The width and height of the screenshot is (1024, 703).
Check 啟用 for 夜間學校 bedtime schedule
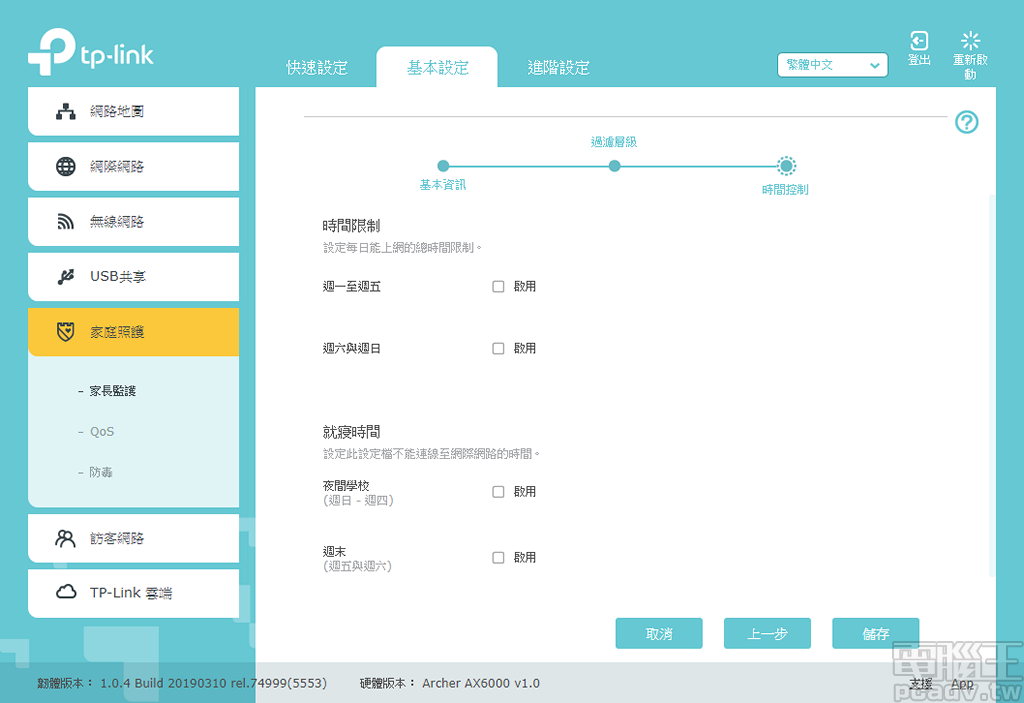tap(498, 491)
